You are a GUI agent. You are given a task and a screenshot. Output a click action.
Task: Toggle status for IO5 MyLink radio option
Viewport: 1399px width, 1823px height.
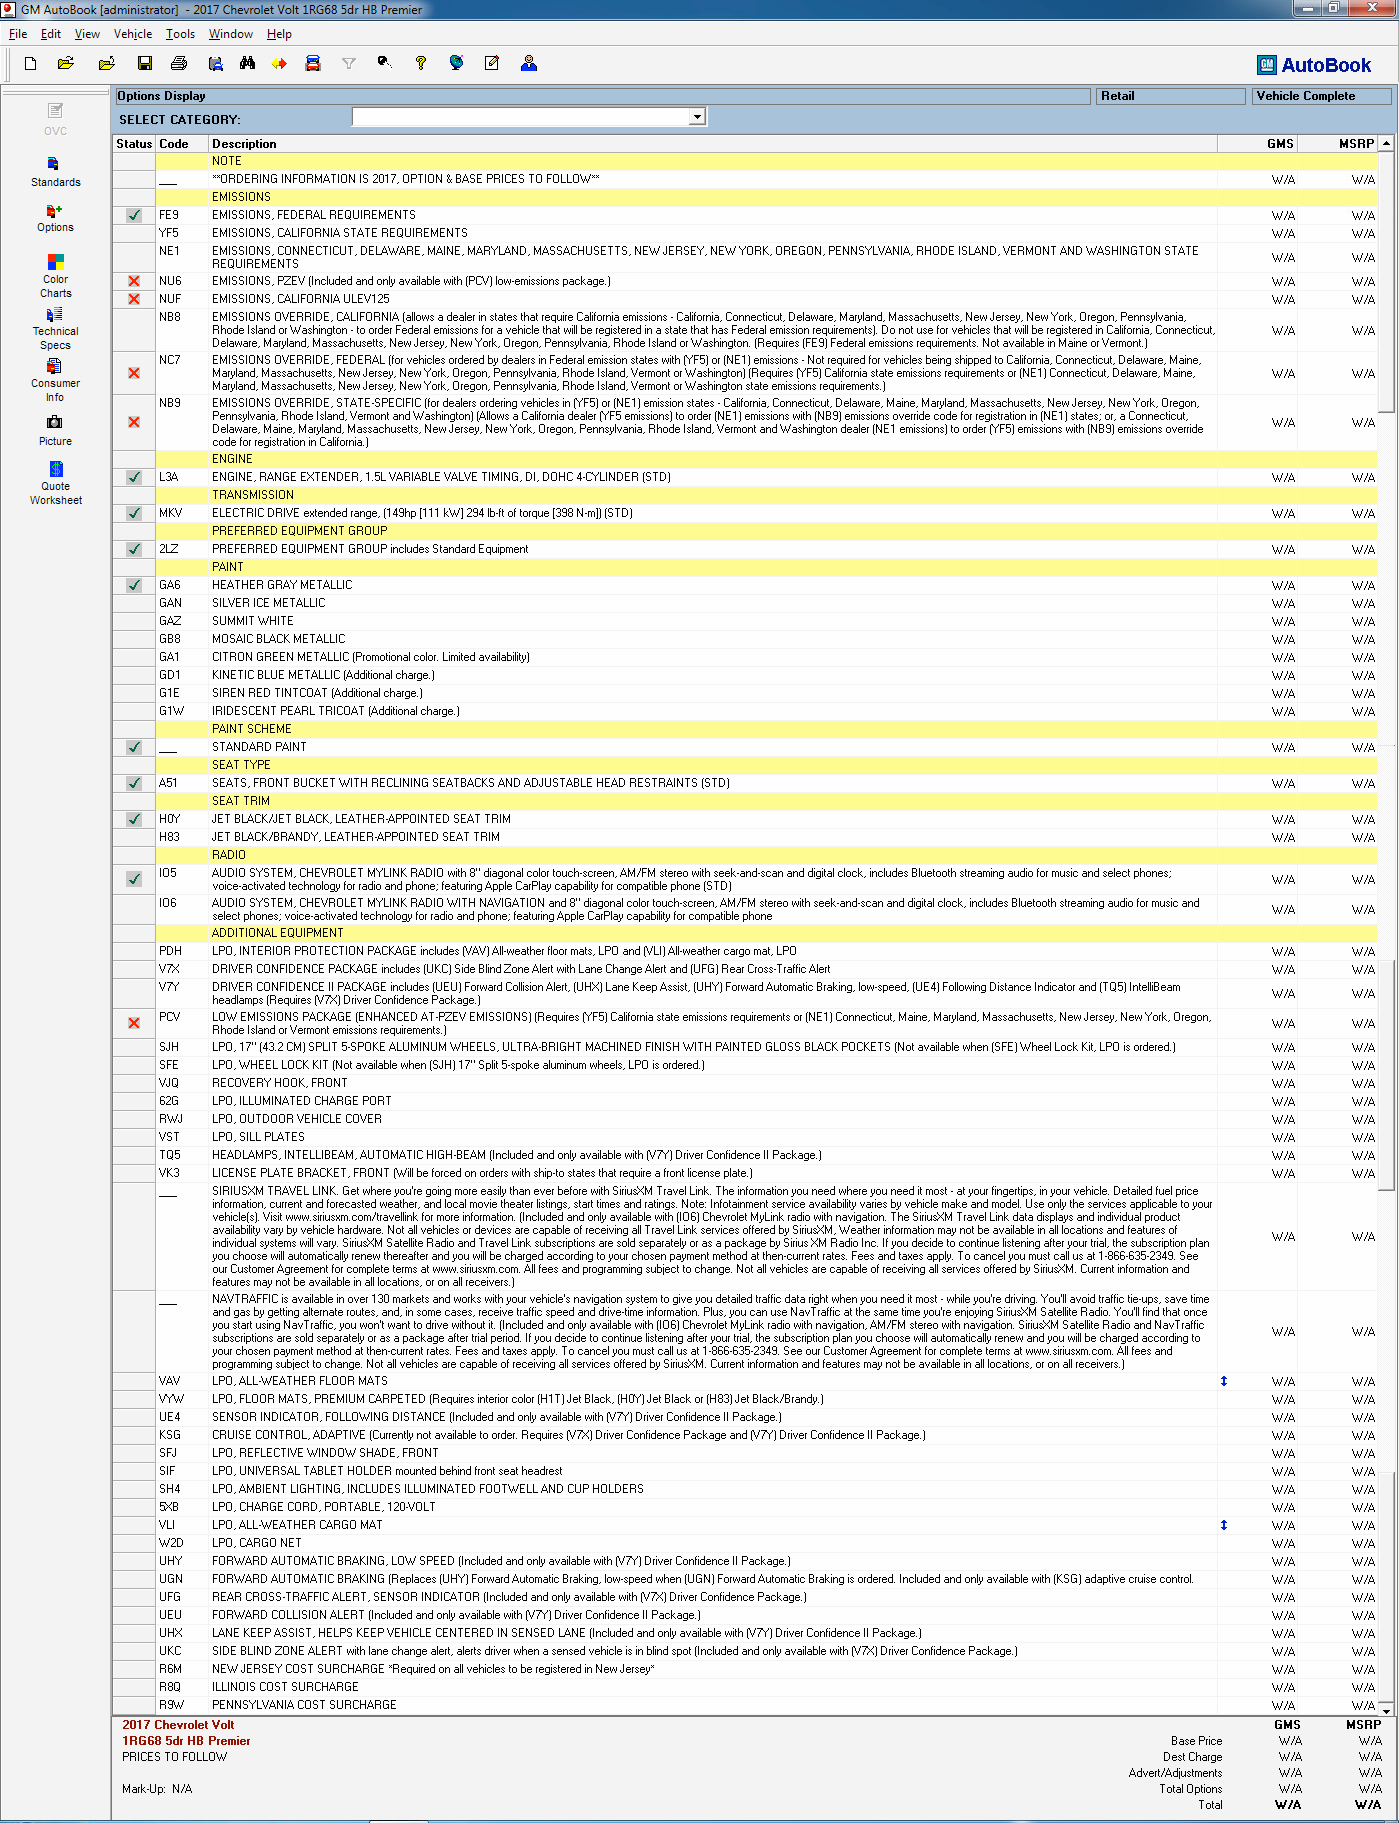point(134,879)
